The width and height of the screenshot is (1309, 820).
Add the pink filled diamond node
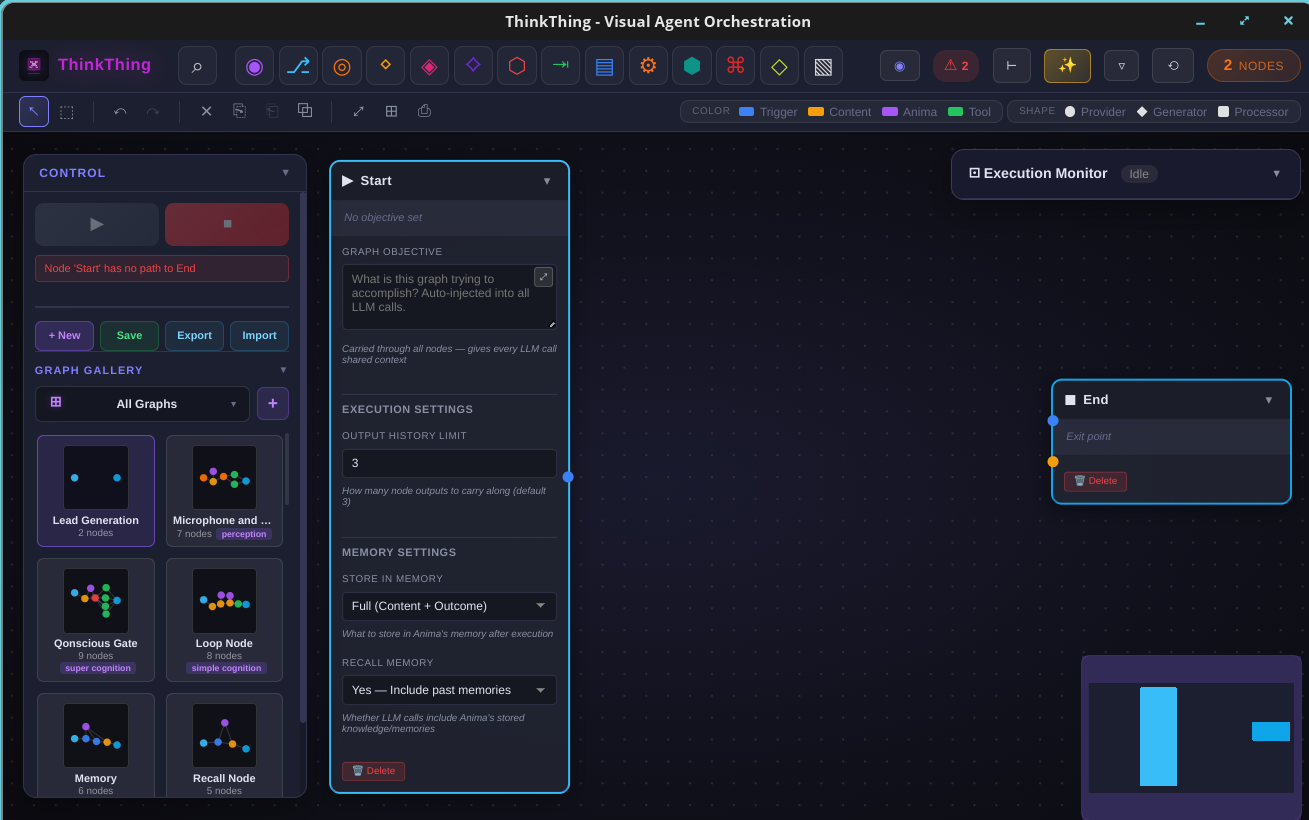429,66
